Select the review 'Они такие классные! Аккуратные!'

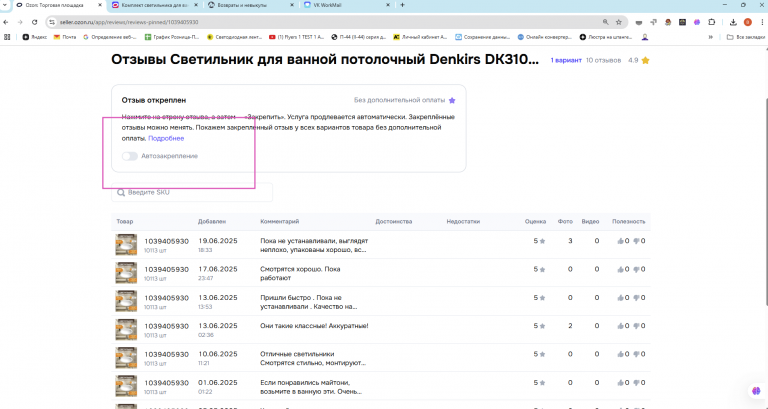[x=314, y=326]
